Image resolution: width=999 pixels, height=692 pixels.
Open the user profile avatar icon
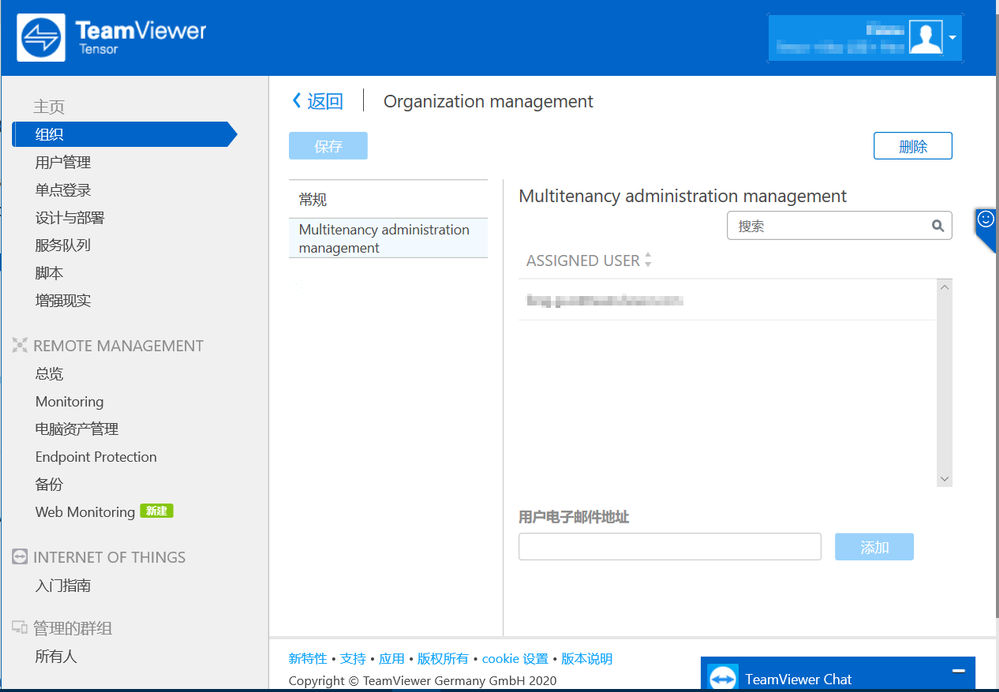[926, 37]
